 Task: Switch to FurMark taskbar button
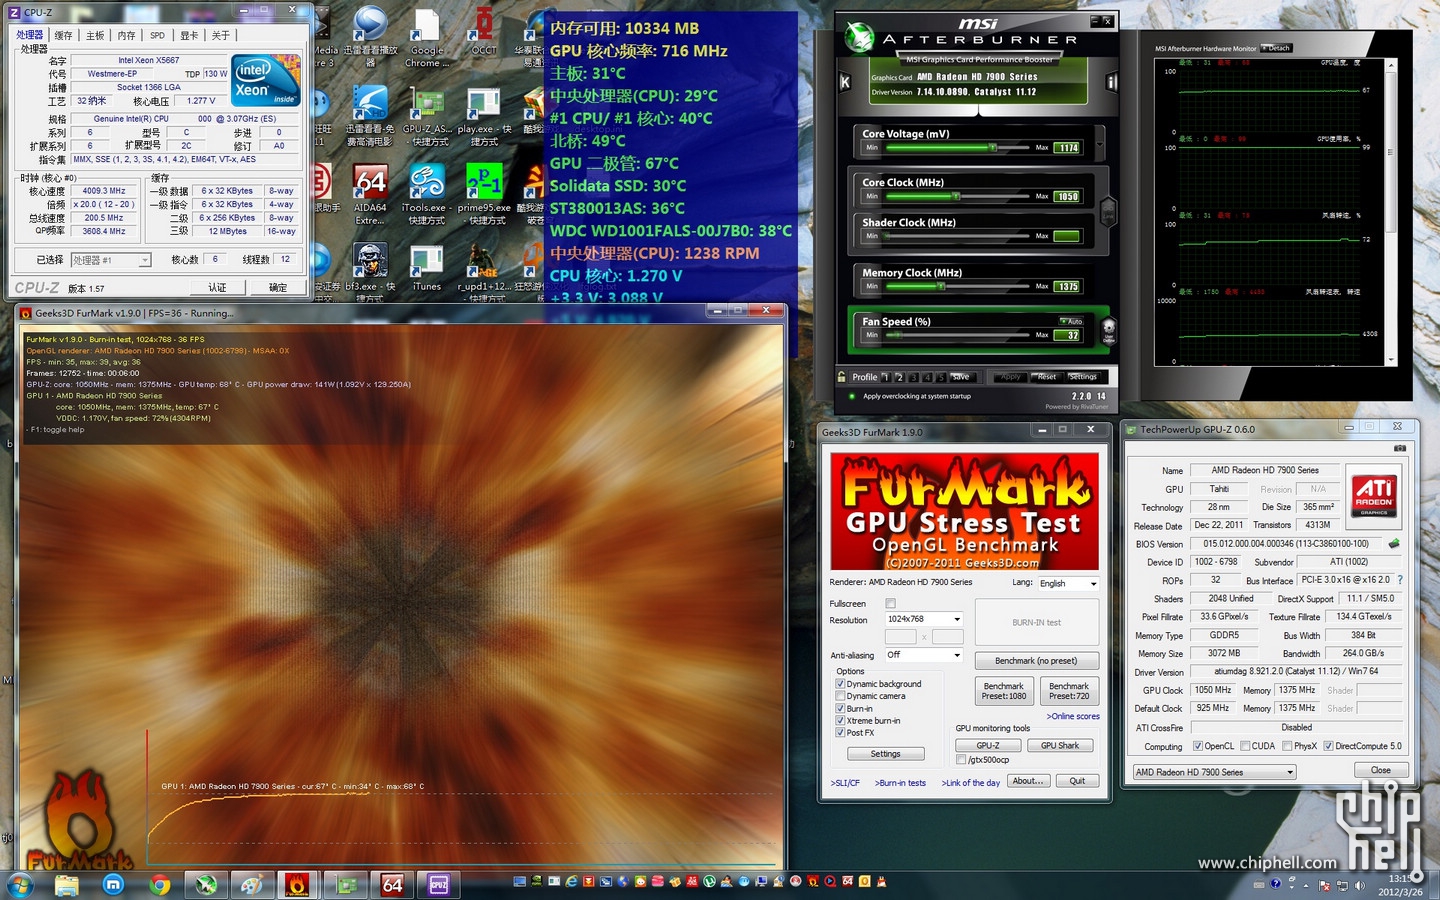click(297, 884)
